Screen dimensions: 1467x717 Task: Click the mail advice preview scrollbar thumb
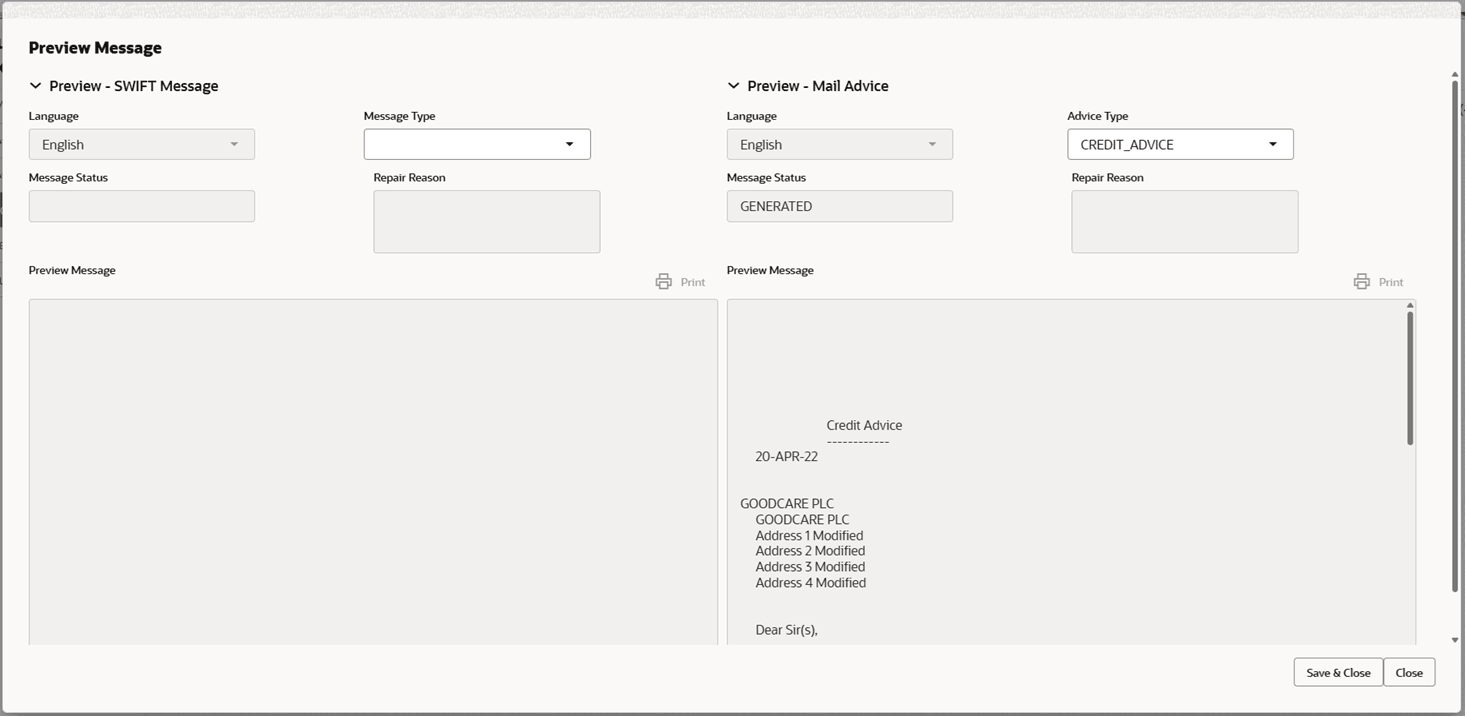1410,378
